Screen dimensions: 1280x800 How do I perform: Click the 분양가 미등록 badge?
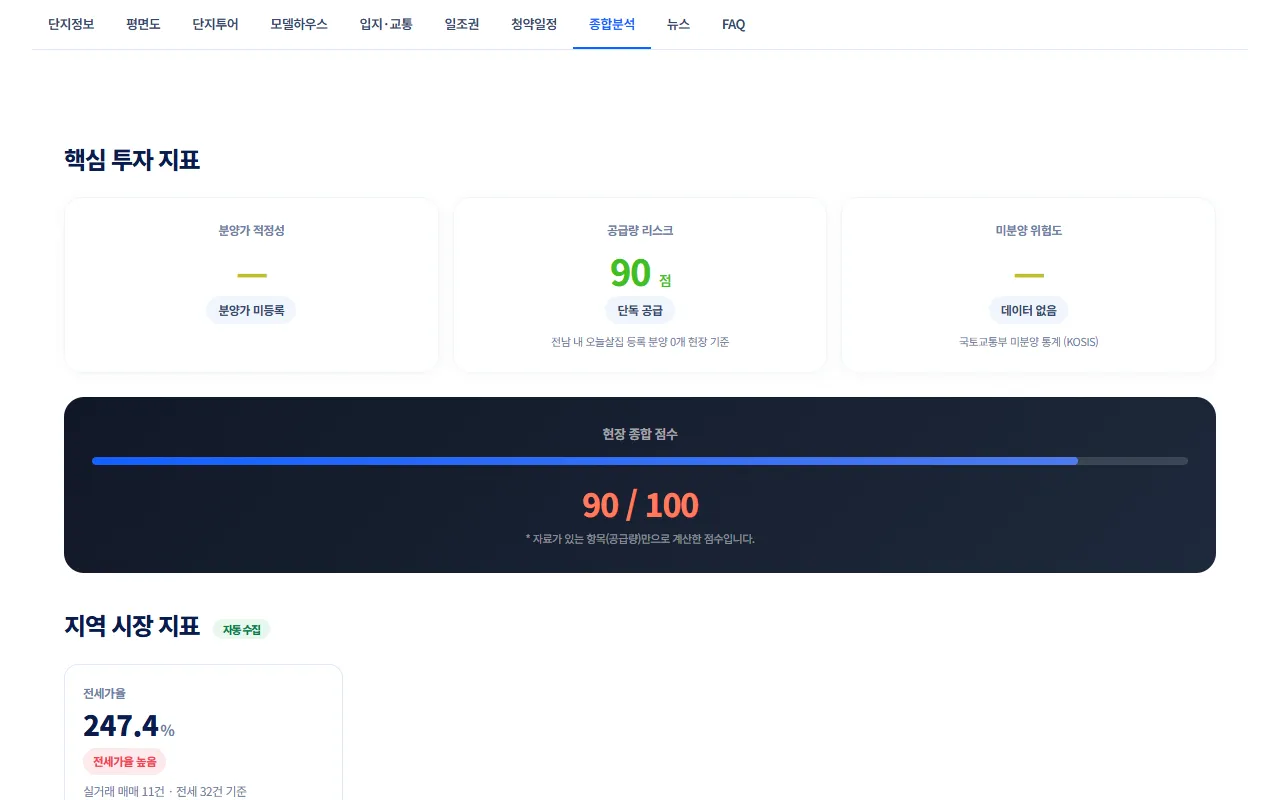(x=251, y=310)
